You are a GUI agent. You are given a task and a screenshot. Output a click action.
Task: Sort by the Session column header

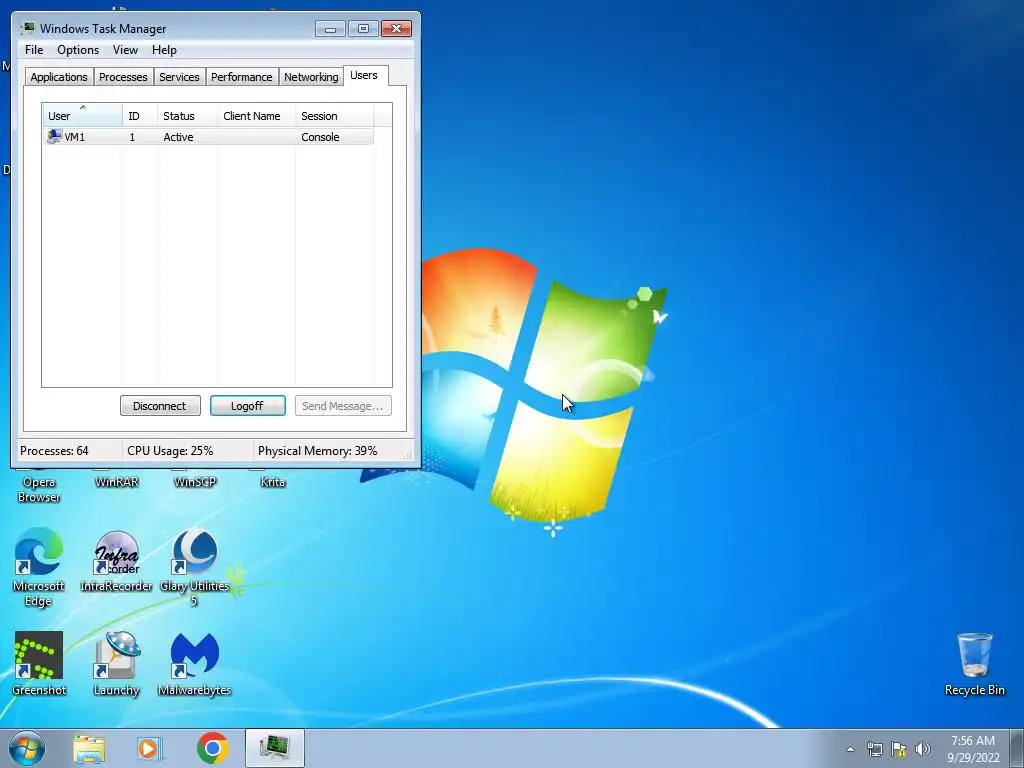pos(335,115)
